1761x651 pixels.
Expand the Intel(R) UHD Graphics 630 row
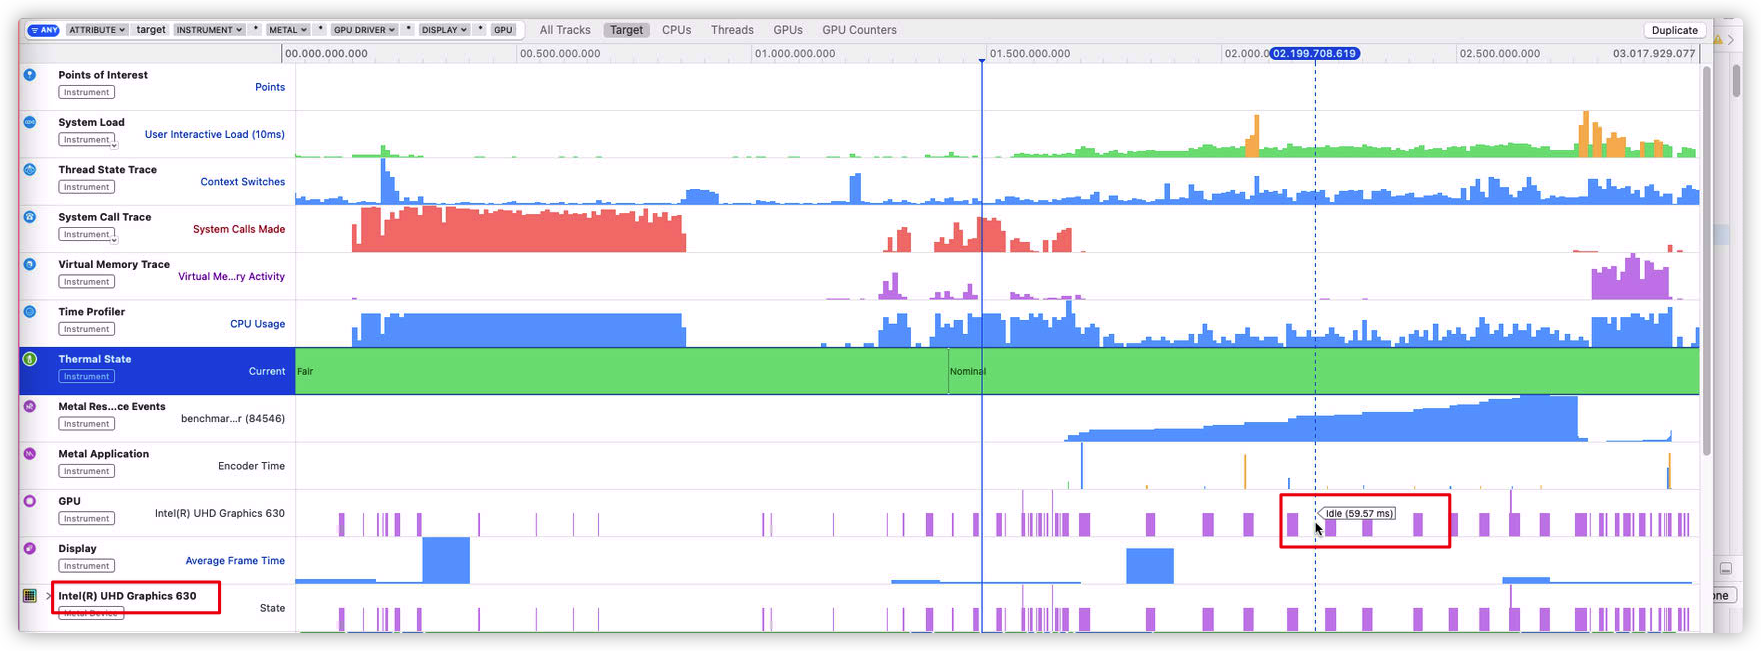pos(48,596)
